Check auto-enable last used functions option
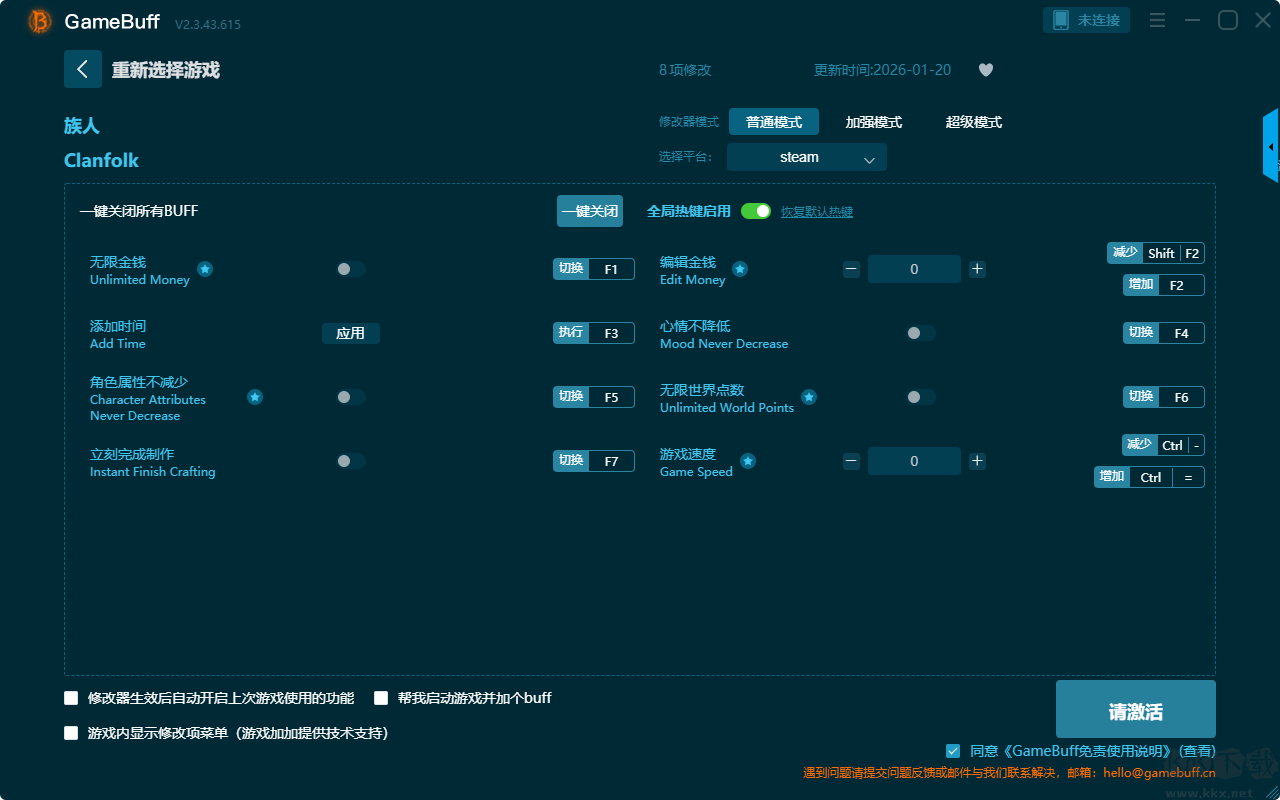 tap(71, 698)
